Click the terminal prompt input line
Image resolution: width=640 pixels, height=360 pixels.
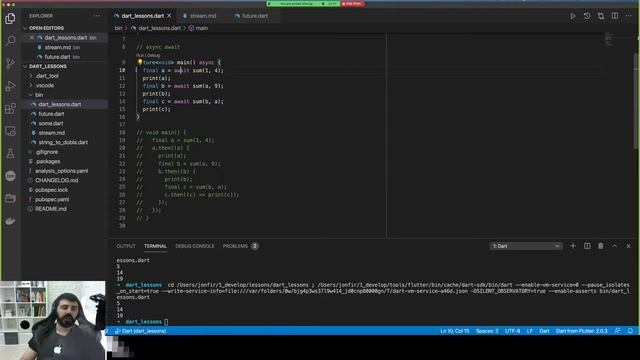[166, 322]
